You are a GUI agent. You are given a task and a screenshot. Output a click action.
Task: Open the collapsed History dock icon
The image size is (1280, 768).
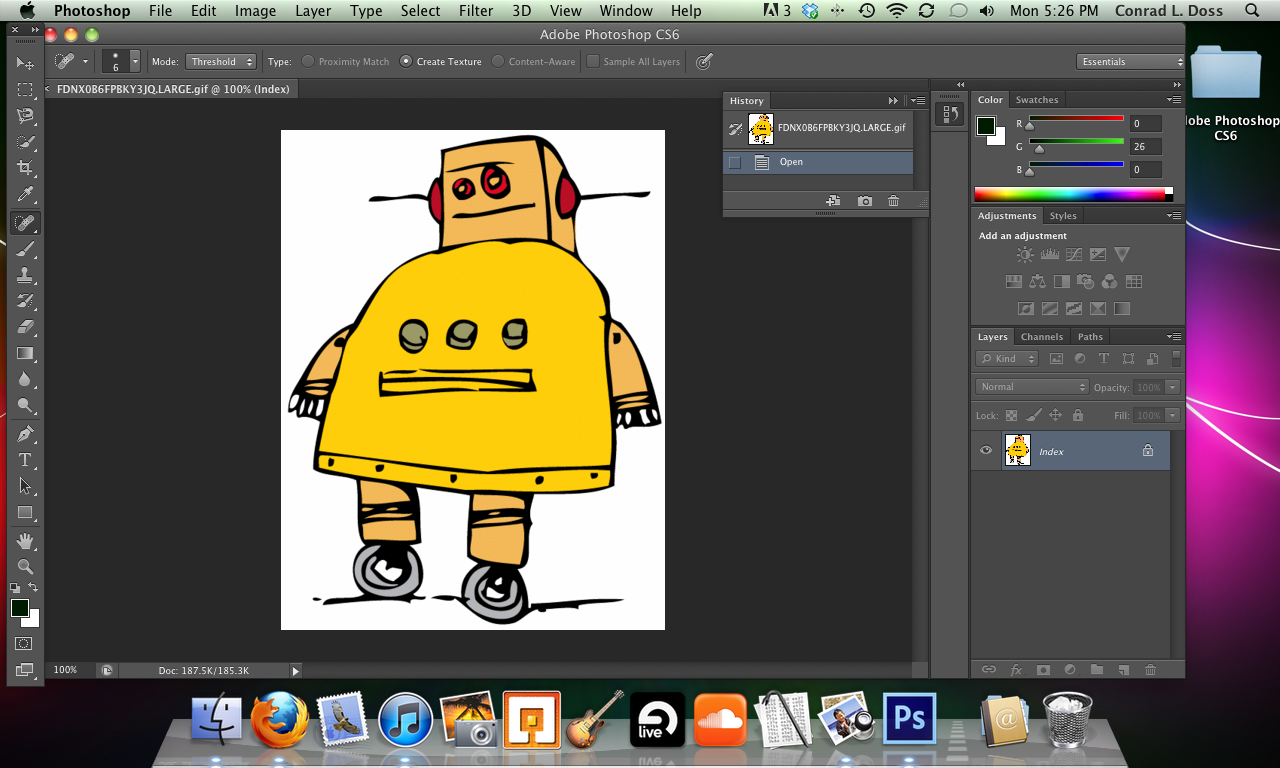click(947, 114)
